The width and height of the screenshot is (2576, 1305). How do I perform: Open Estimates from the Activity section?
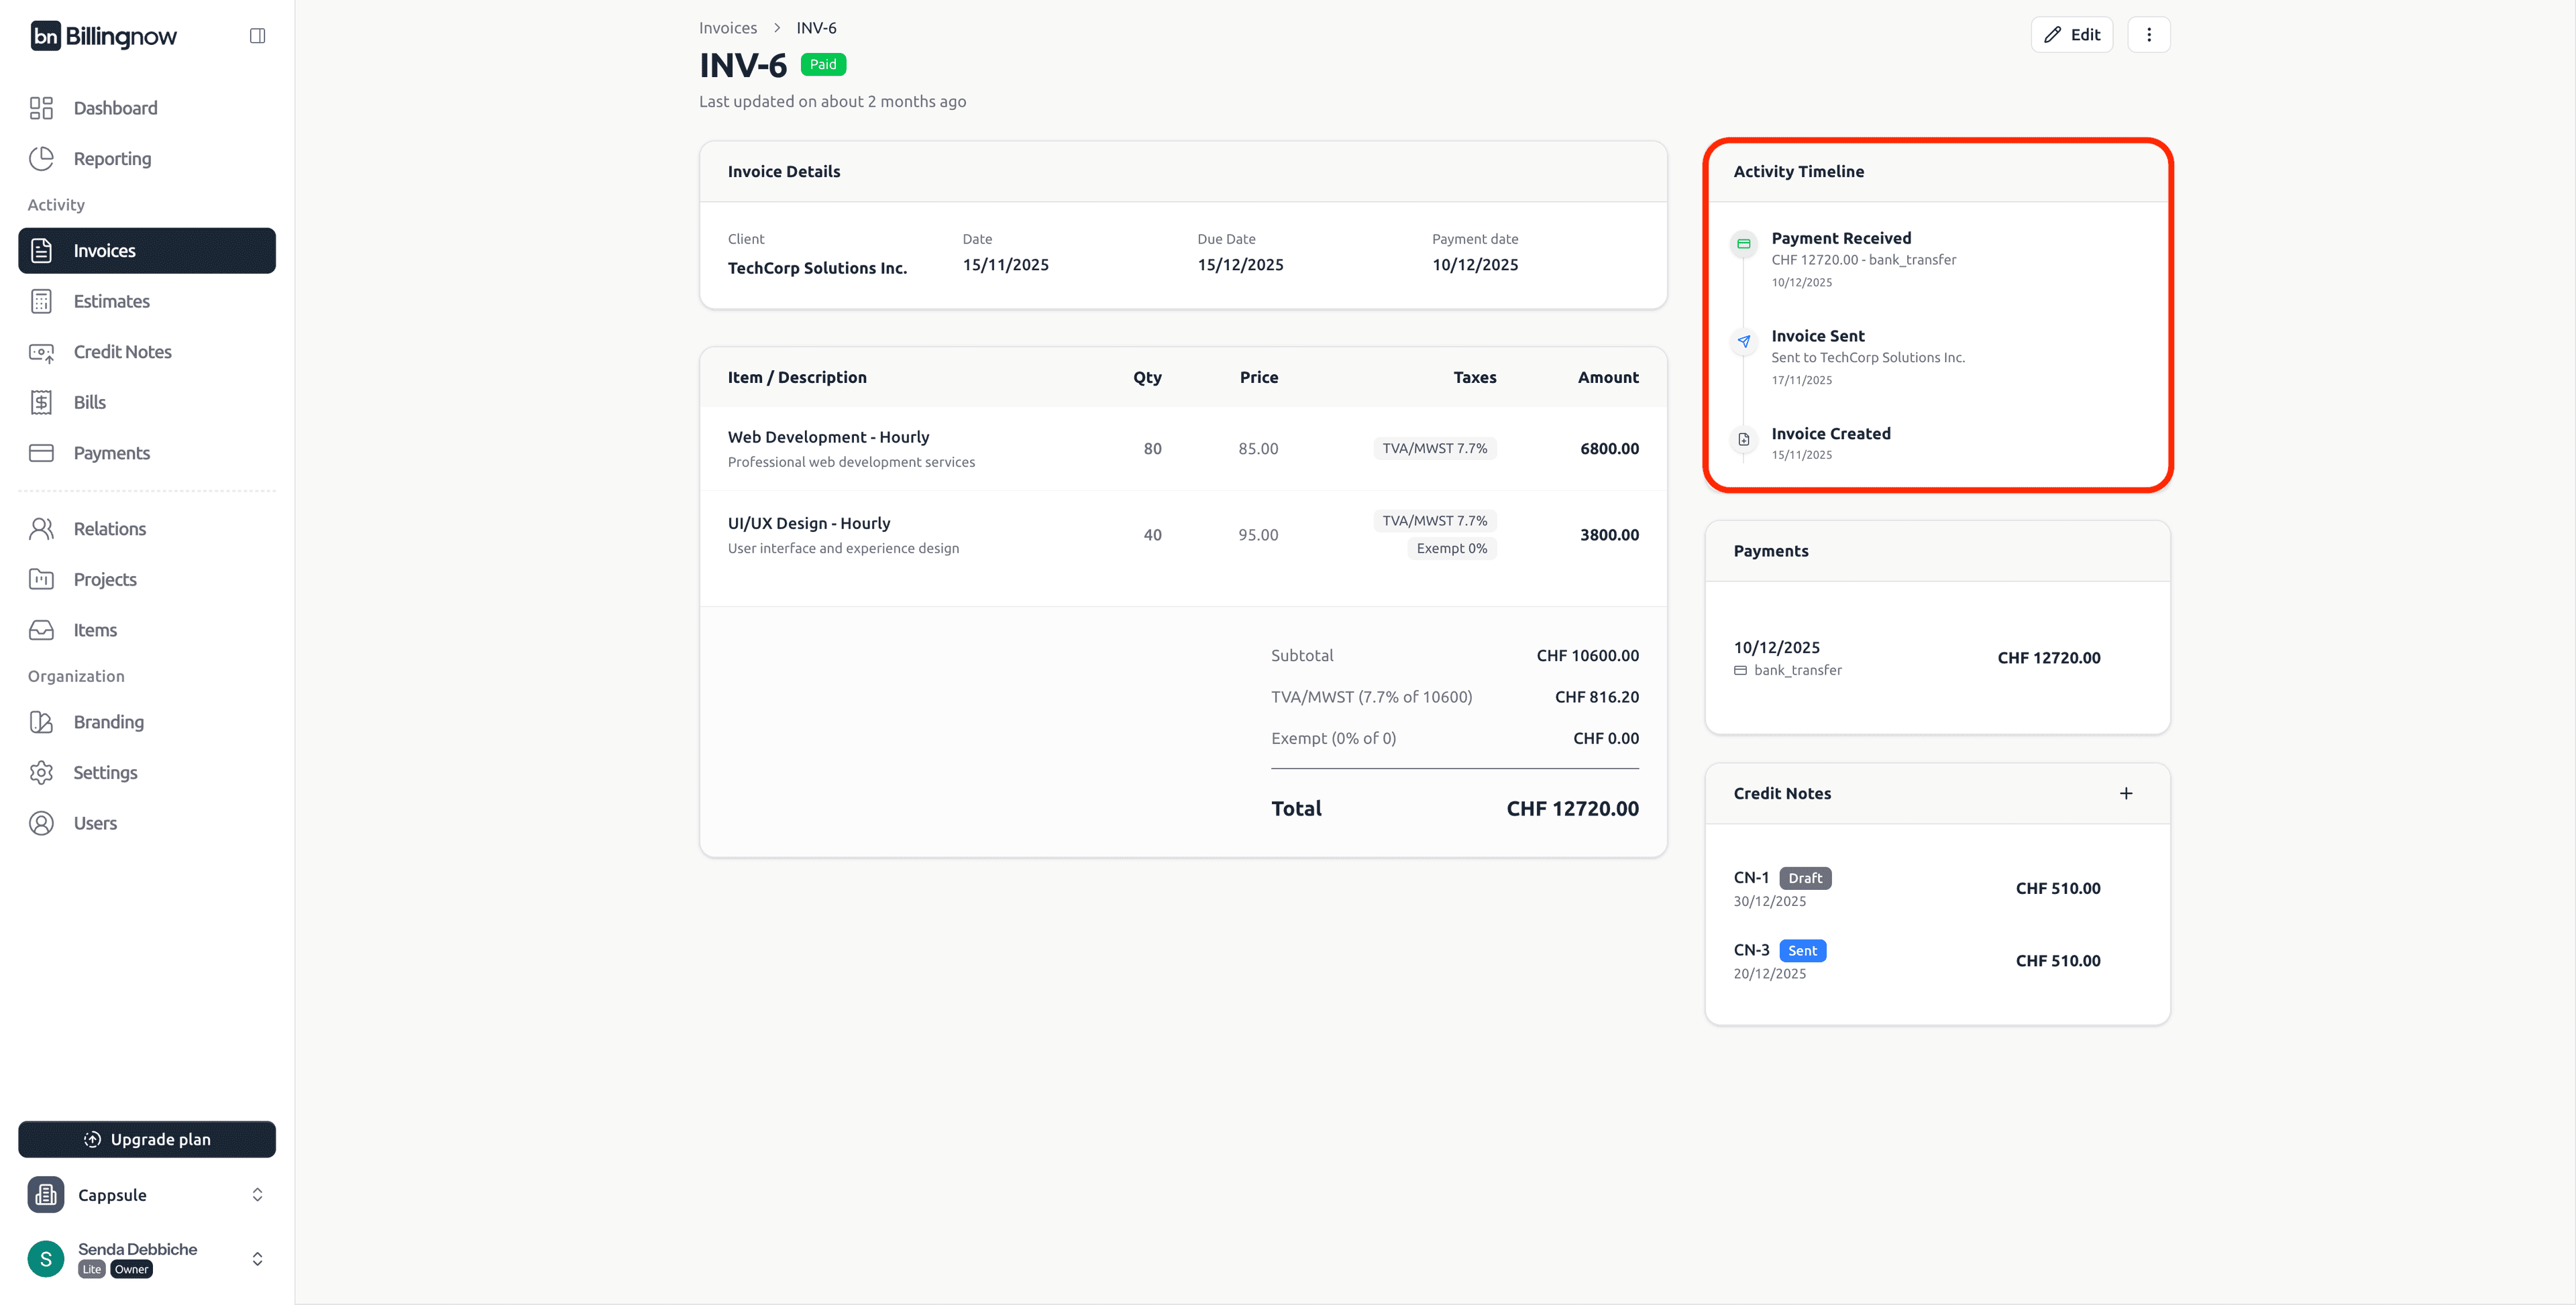(111, 301)
